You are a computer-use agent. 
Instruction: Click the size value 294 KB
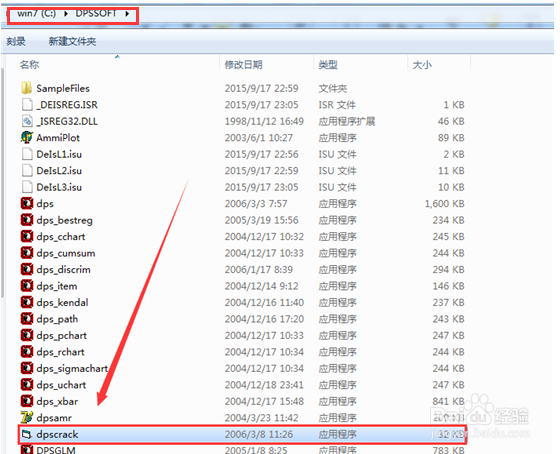(449, 269)
